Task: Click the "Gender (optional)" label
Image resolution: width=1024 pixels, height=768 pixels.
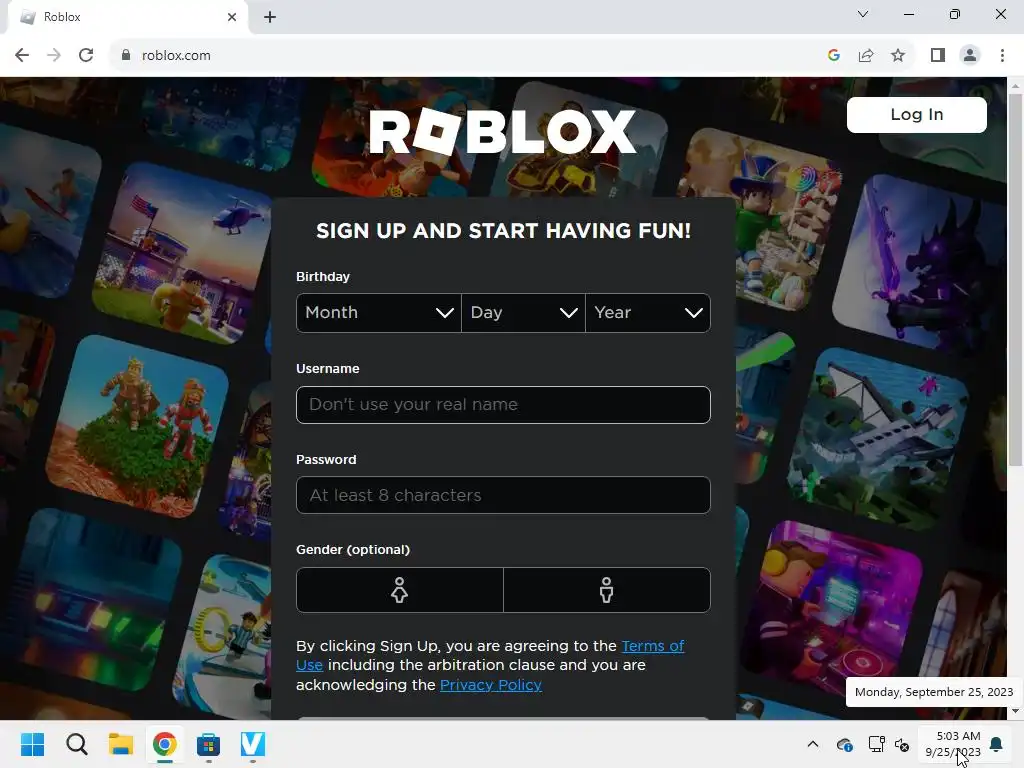Action: 353,550
